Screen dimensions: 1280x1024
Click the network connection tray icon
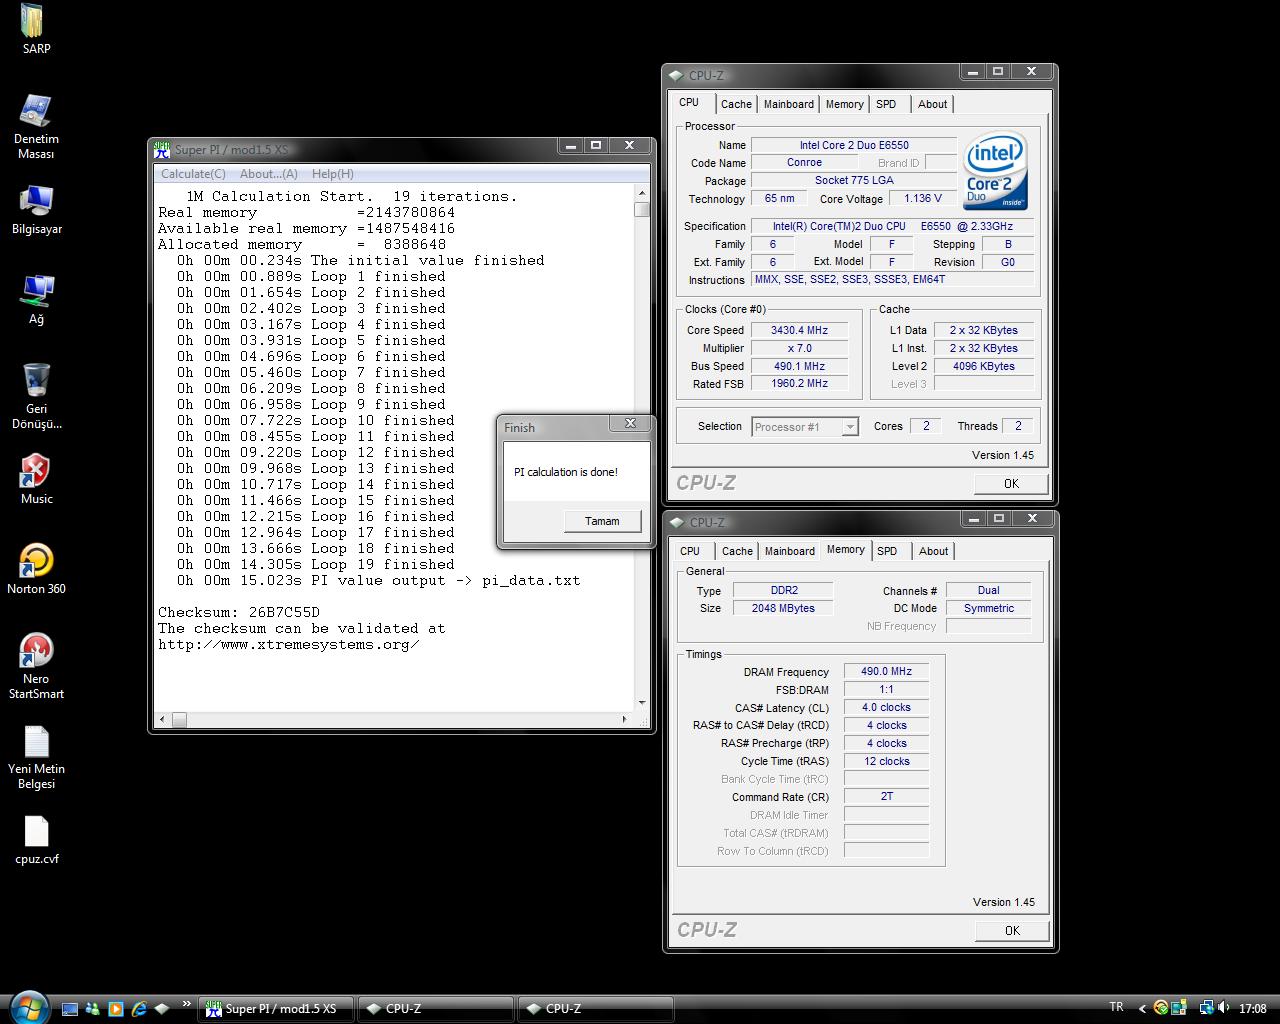click(x=1207, y=1008)
